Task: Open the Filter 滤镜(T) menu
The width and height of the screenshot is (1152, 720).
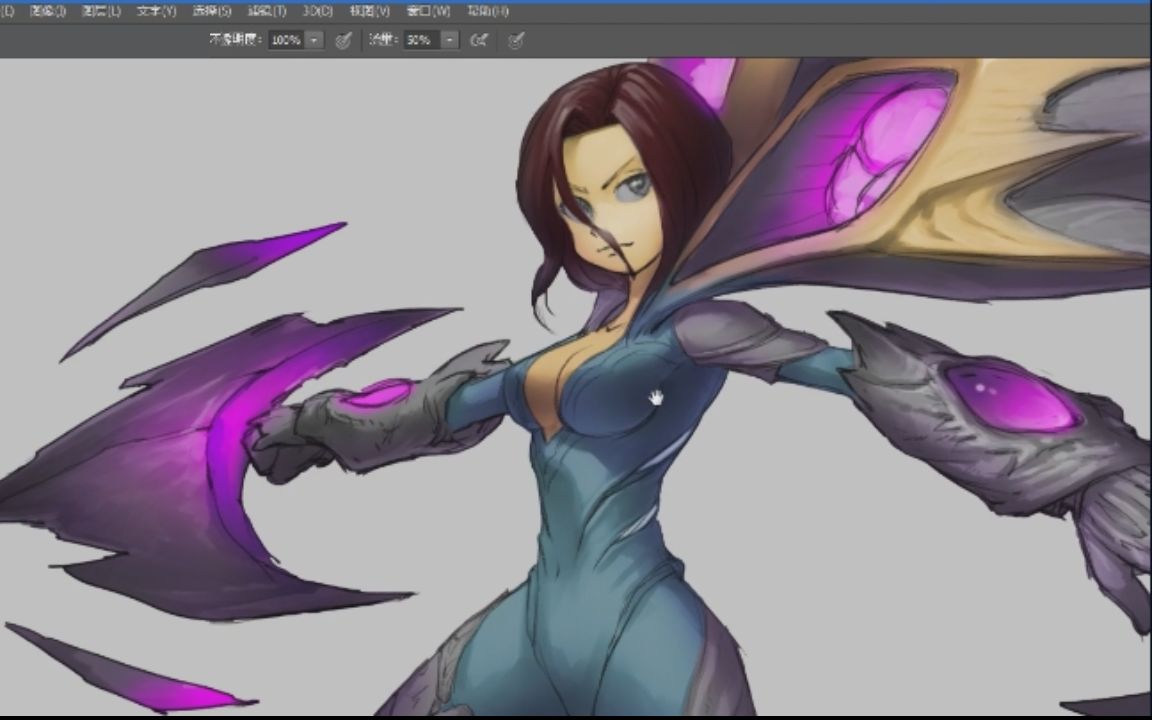Action: [x=266, y=11]
